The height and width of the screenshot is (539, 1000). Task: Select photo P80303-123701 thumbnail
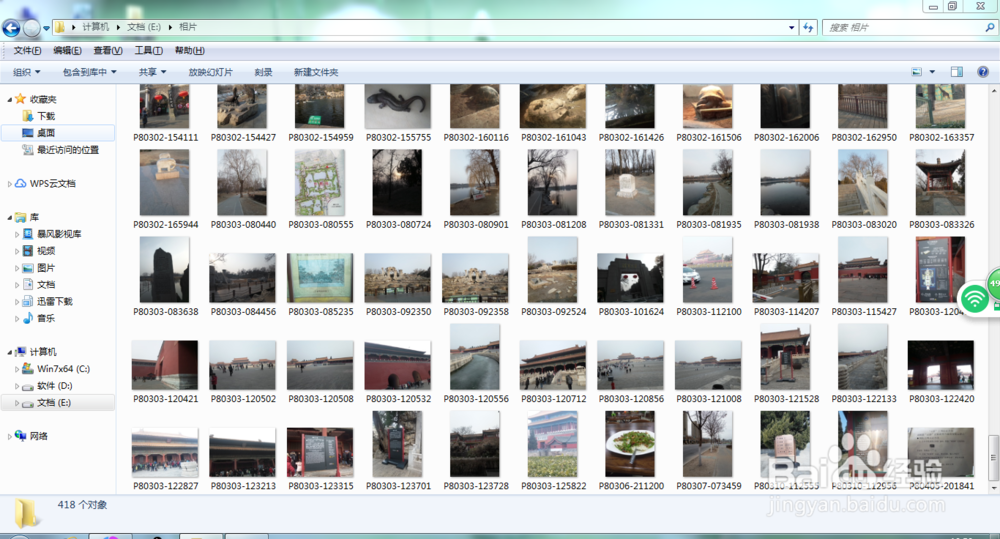coord(397,444)
